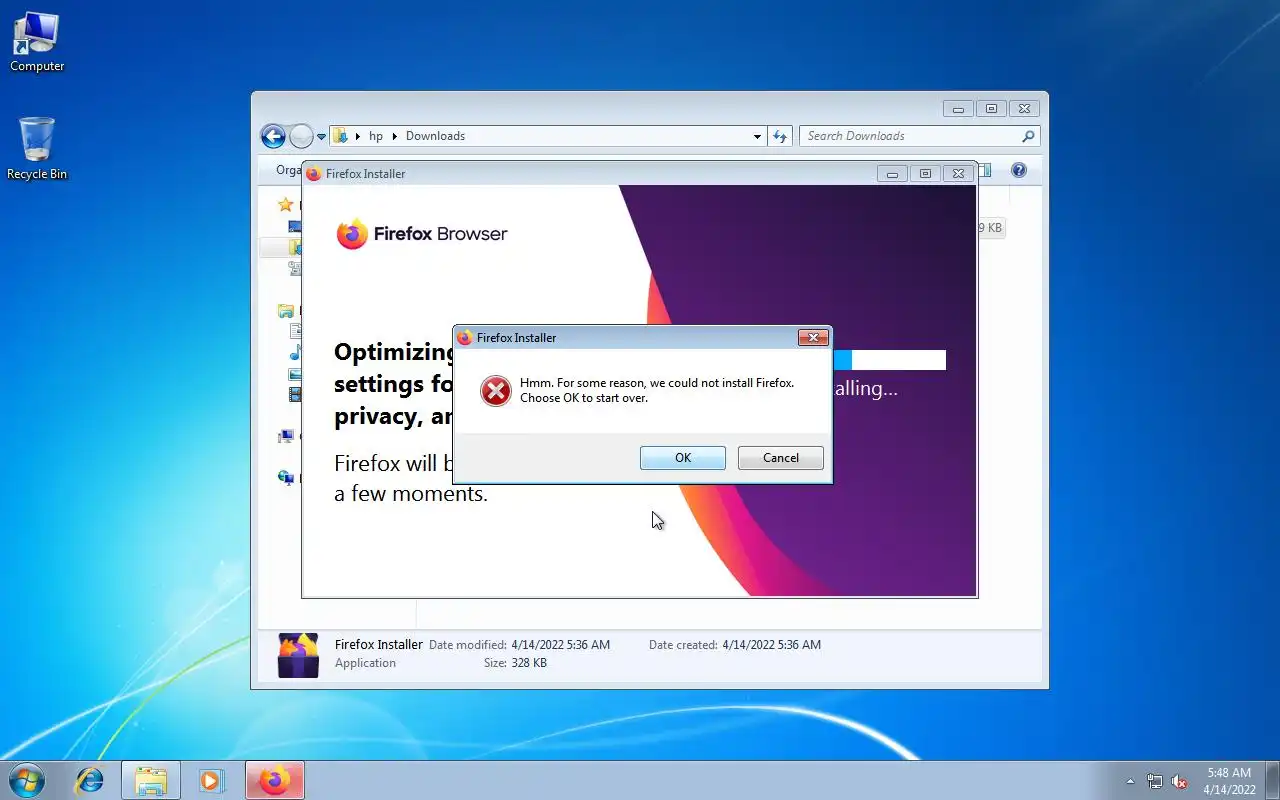Click the Music library icon in the navigation pane

pos(295,352)
